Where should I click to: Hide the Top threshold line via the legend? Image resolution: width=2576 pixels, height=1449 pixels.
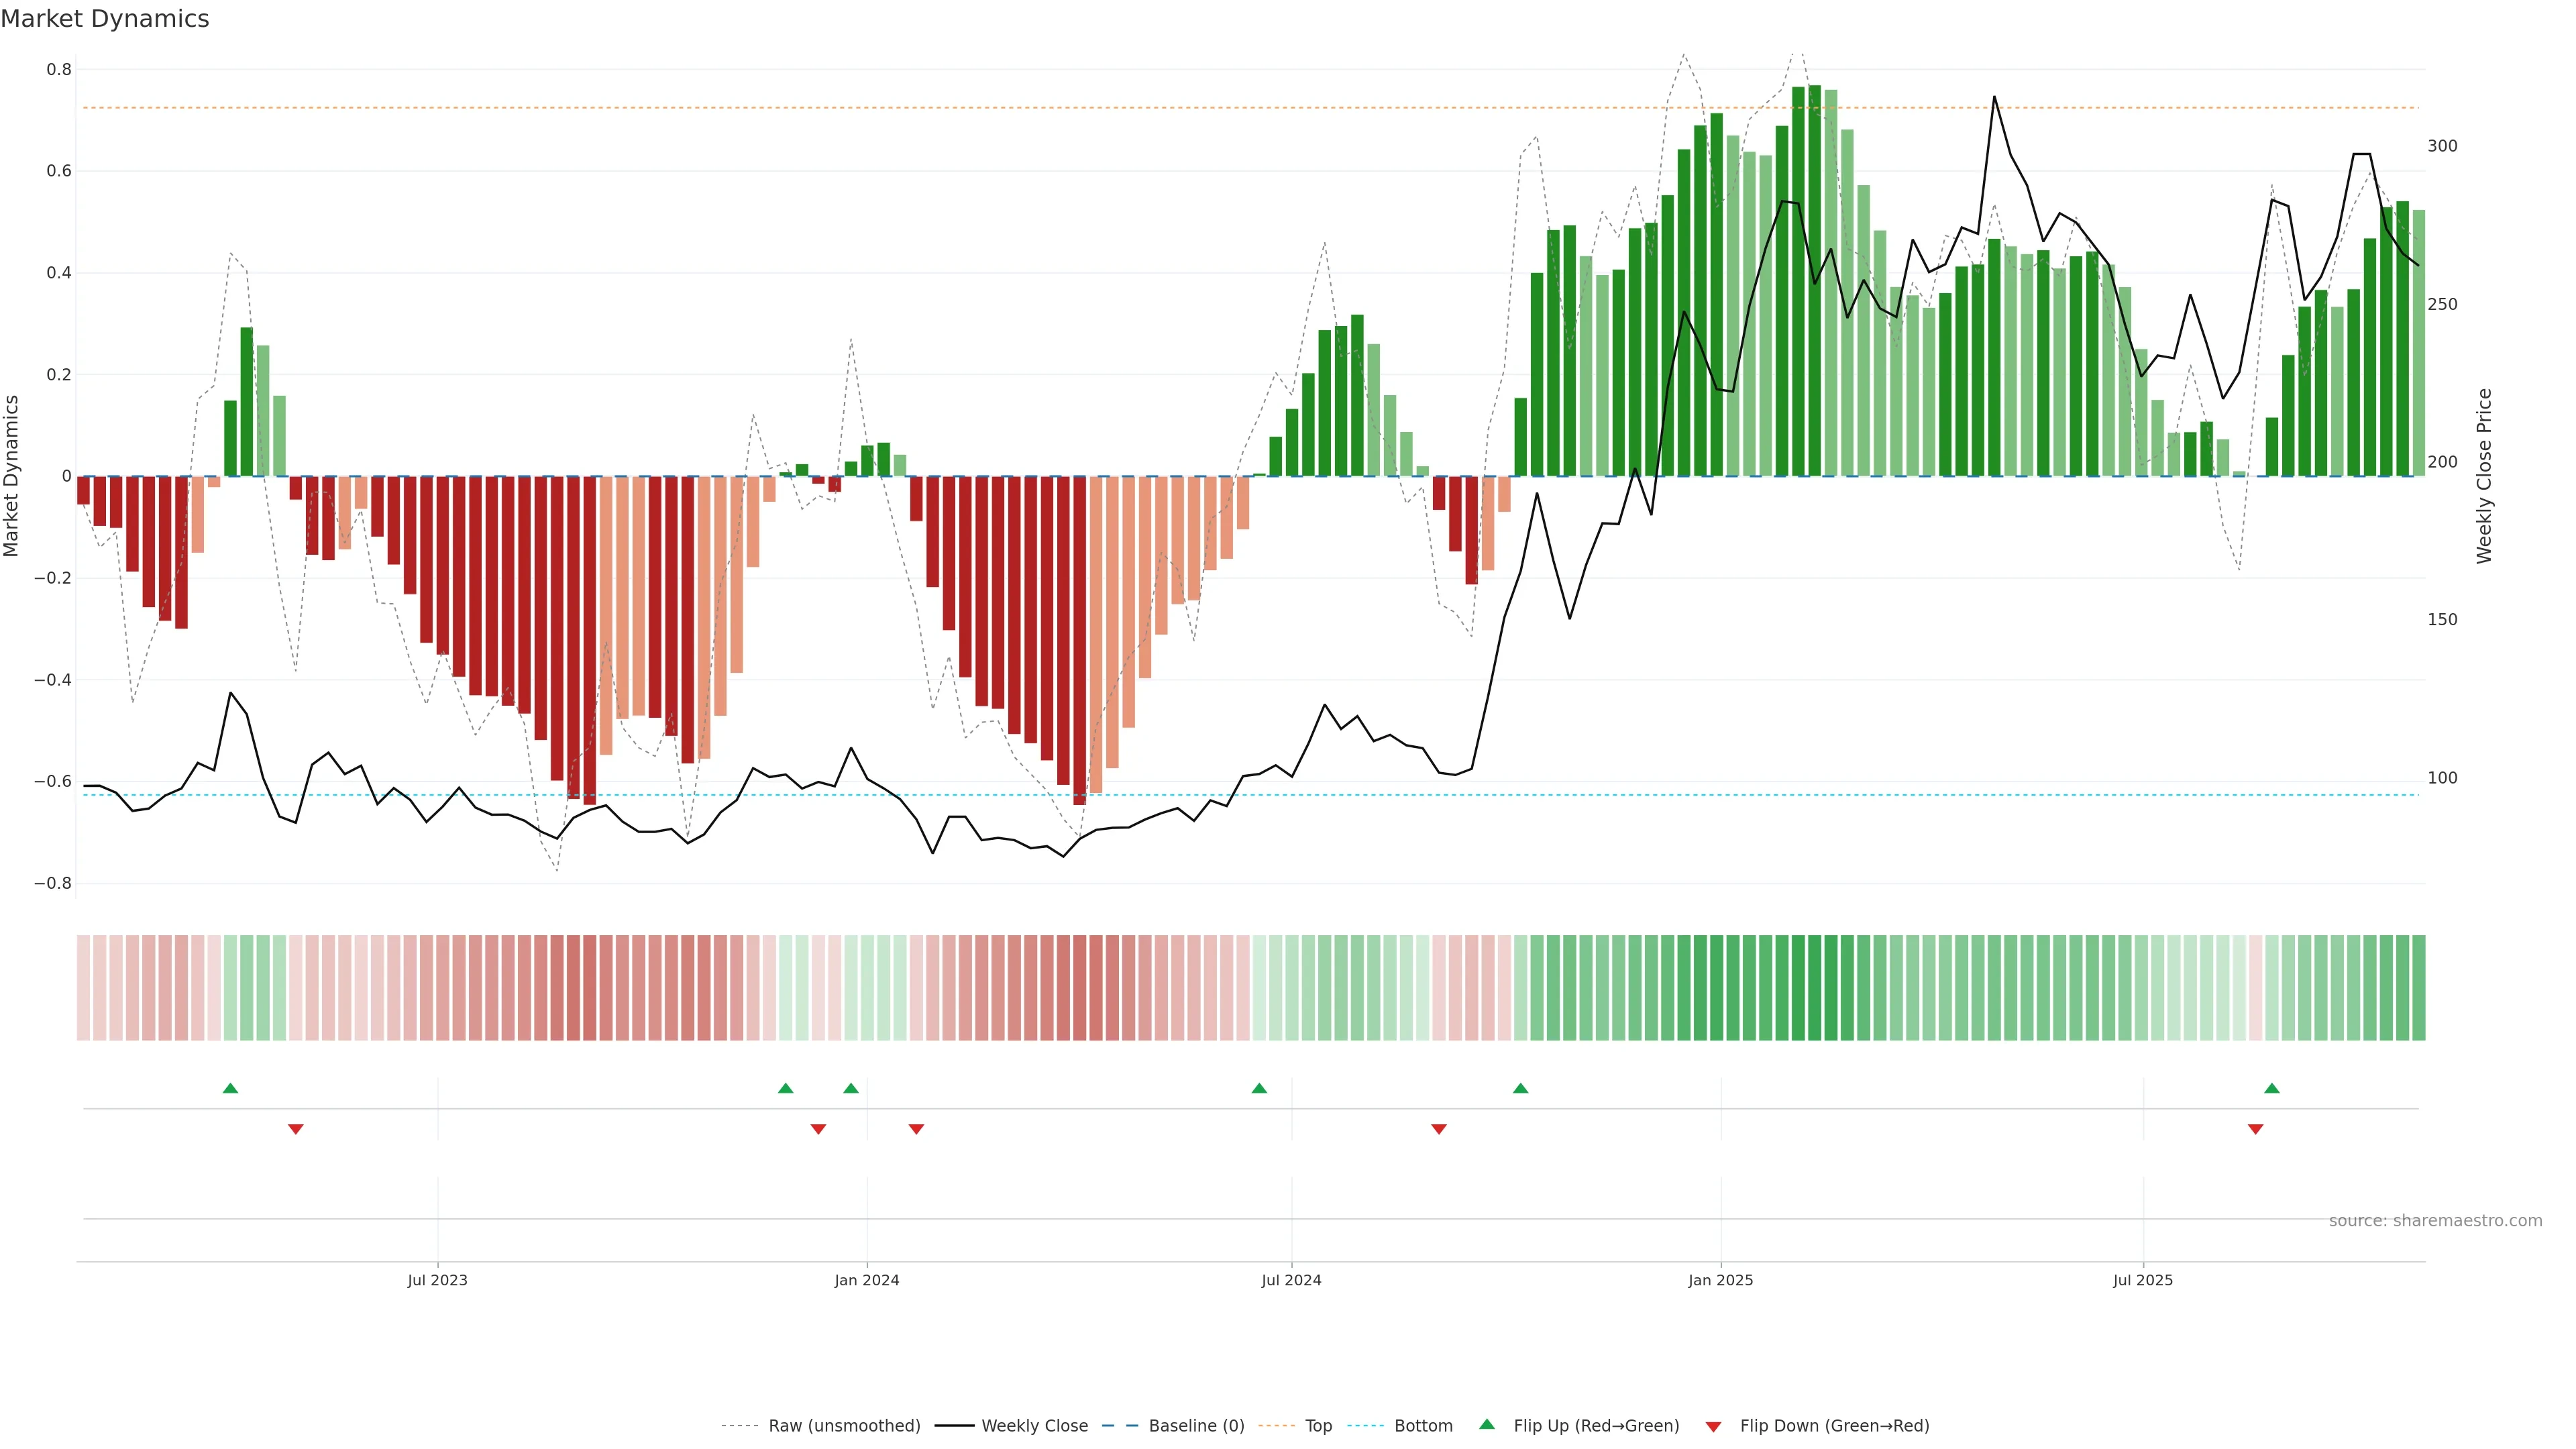pos(1318,1426)
